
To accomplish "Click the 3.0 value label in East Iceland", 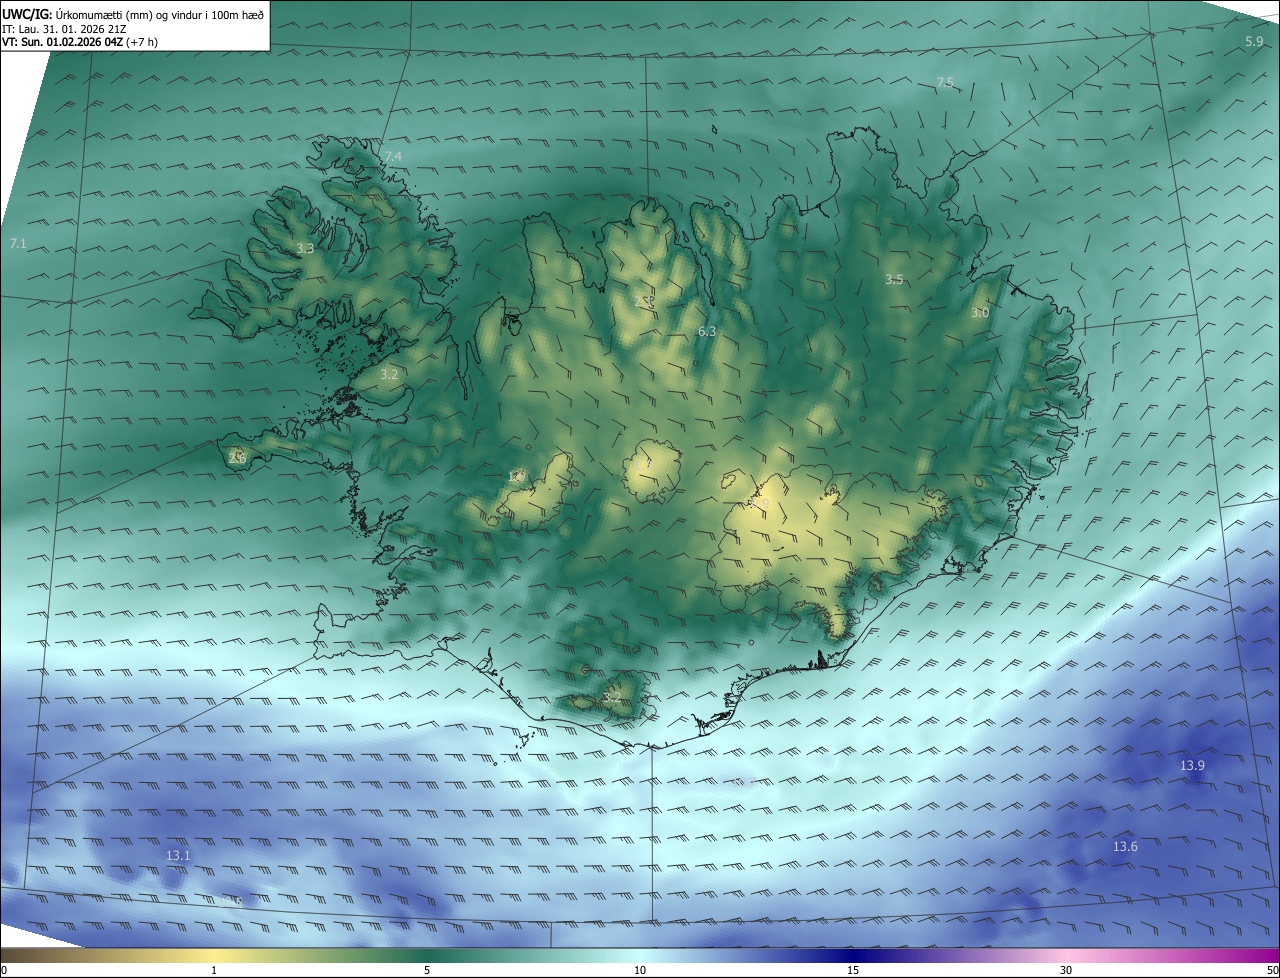I will click(980, 313).
